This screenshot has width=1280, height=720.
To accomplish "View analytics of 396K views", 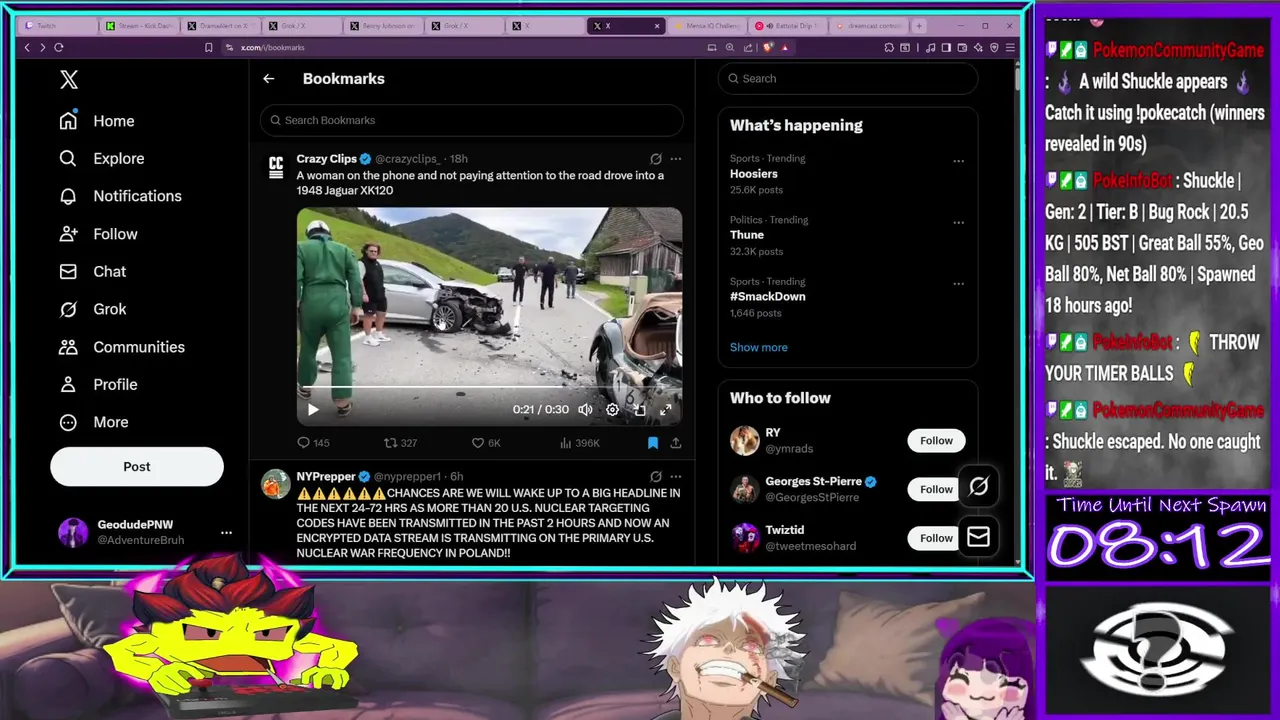I will coord(579,443).
